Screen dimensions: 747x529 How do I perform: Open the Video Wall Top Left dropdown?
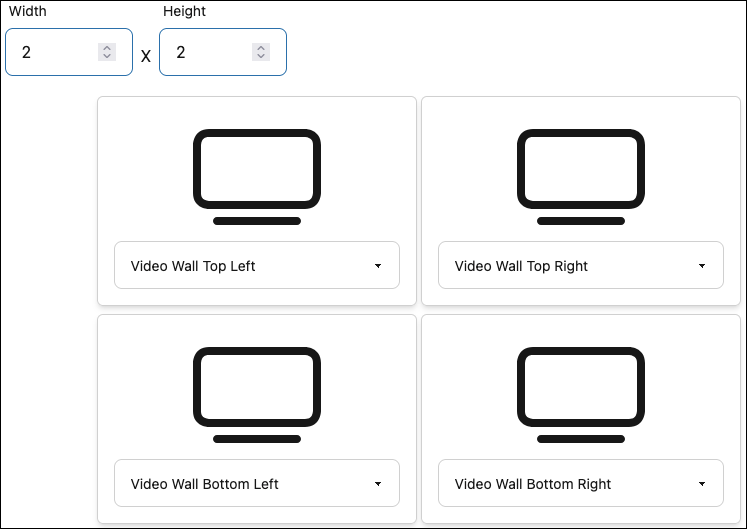(x=256, y=266)
